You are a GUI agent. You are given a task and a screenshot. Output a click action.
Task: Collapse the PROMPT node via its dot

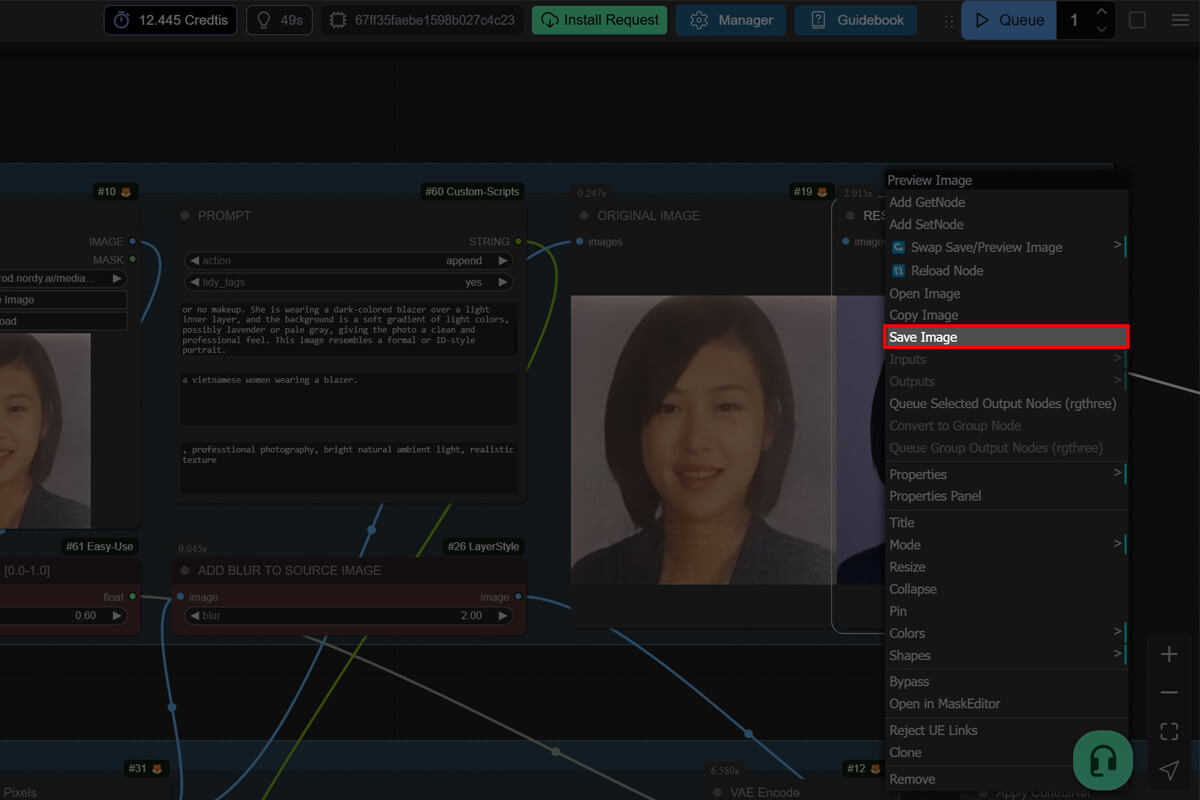(185, 216)
